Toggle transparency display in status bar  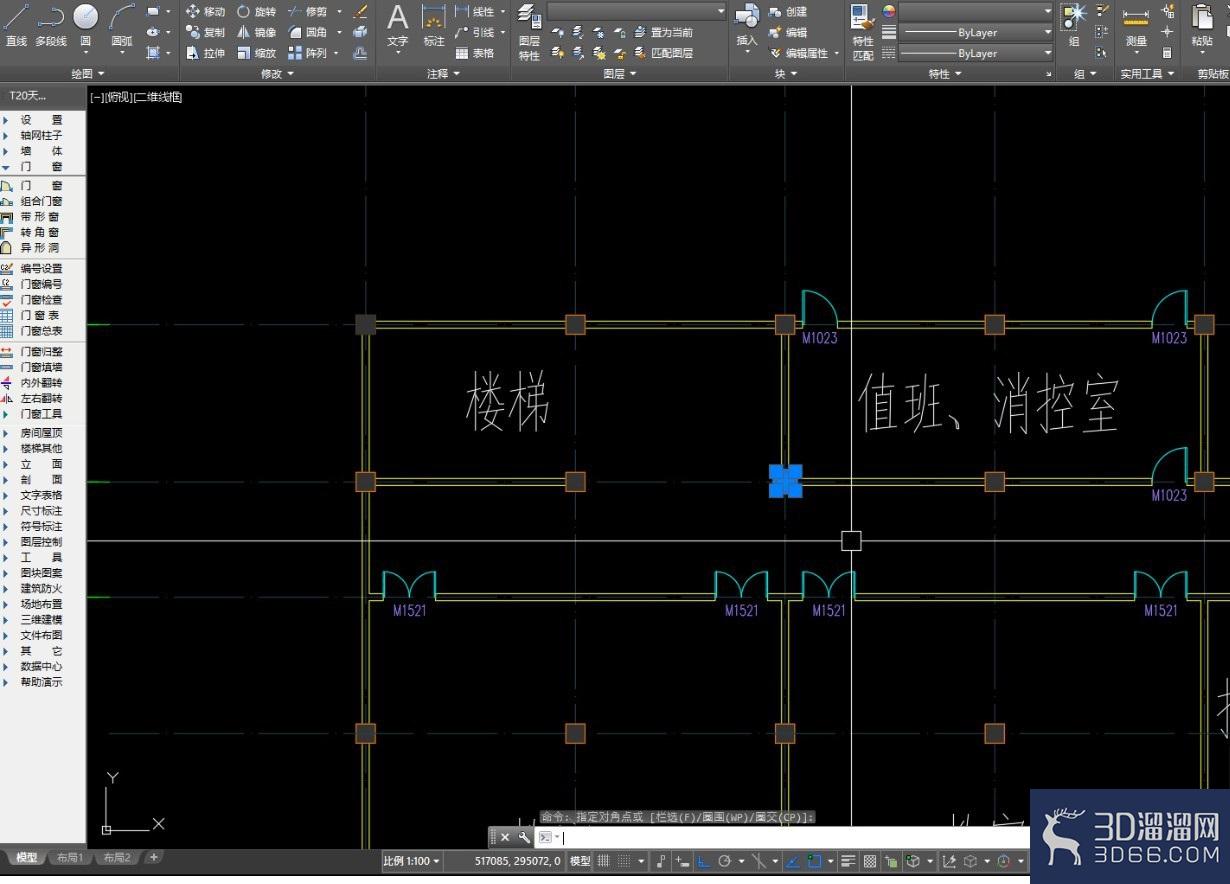click(870, 861)
